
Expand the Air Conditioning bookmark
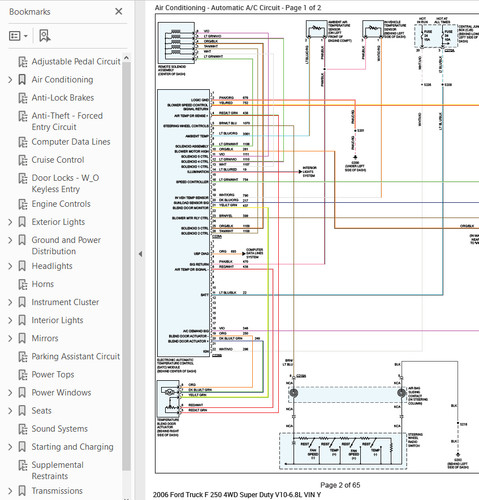10,80
